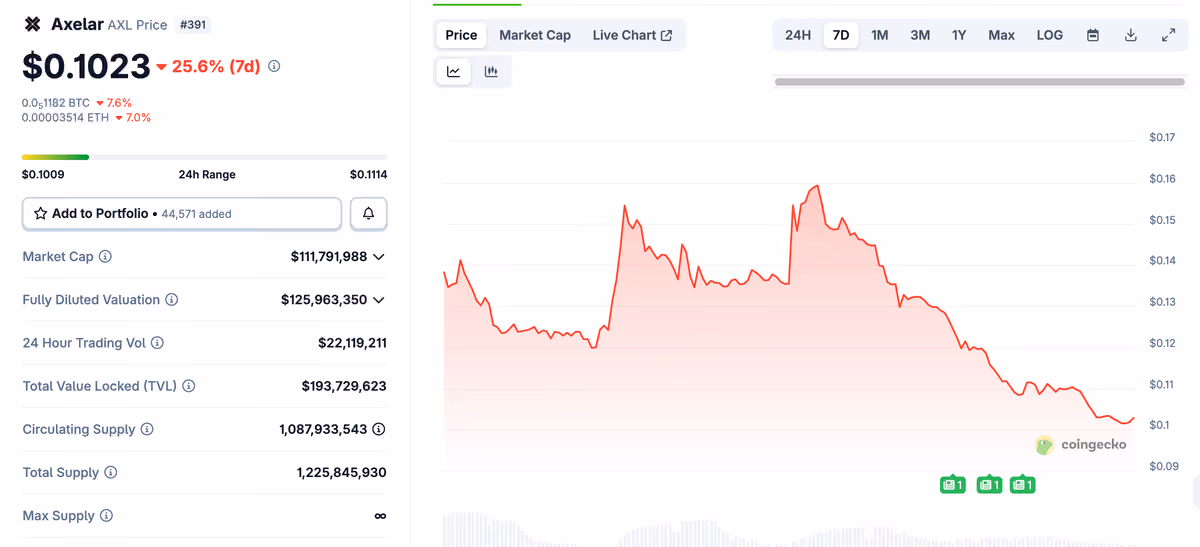Select the line chart view icon

click(454, 71)
